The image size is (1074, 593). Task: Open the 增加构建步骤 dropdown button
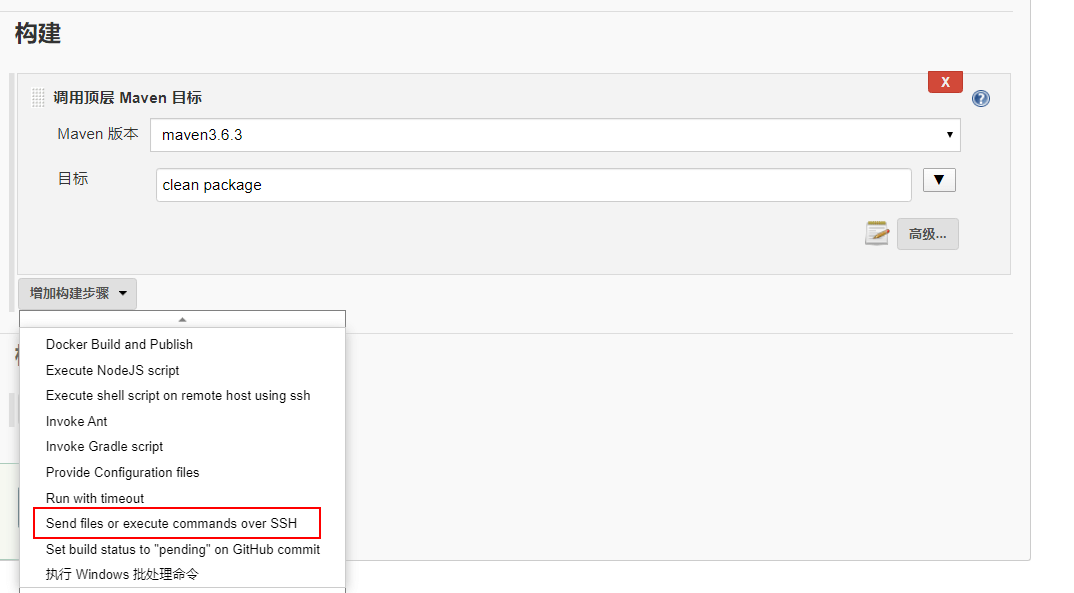(77, 294)
